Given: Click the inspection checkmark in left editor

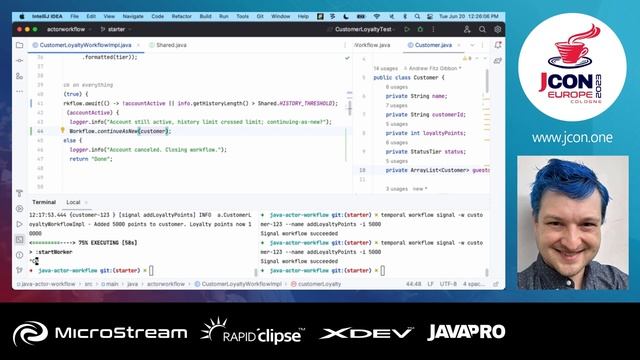Looking at the screenshot, I should tap(347, 58).
